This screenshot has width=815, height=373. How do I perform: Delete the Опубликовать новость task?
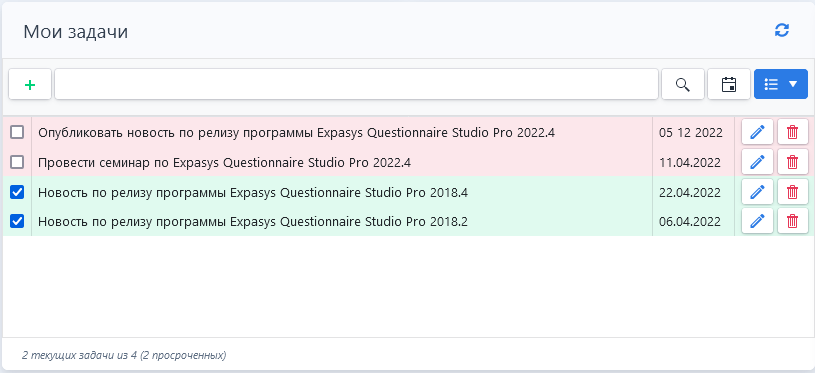[793, 132]
